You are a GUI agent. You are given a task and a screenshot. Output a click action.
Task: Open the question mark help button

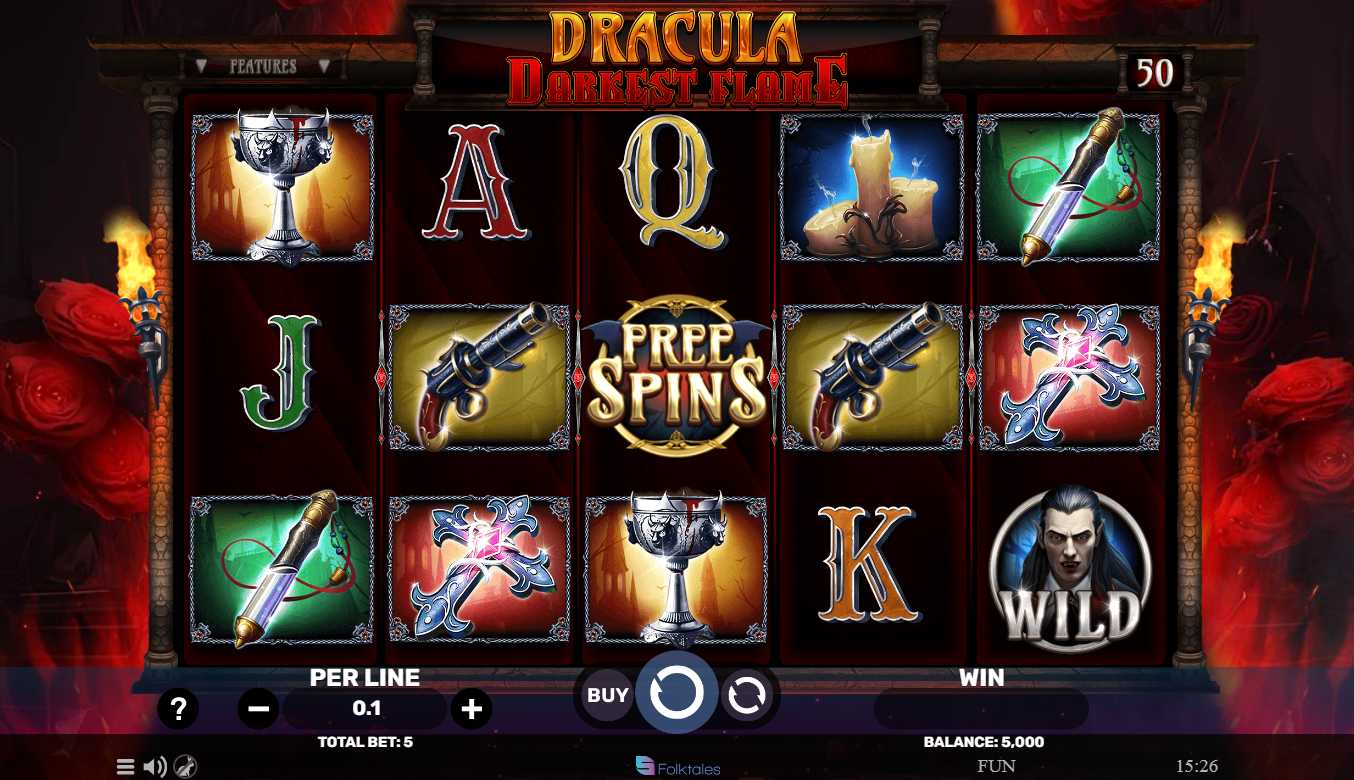(x=178, y=709)
